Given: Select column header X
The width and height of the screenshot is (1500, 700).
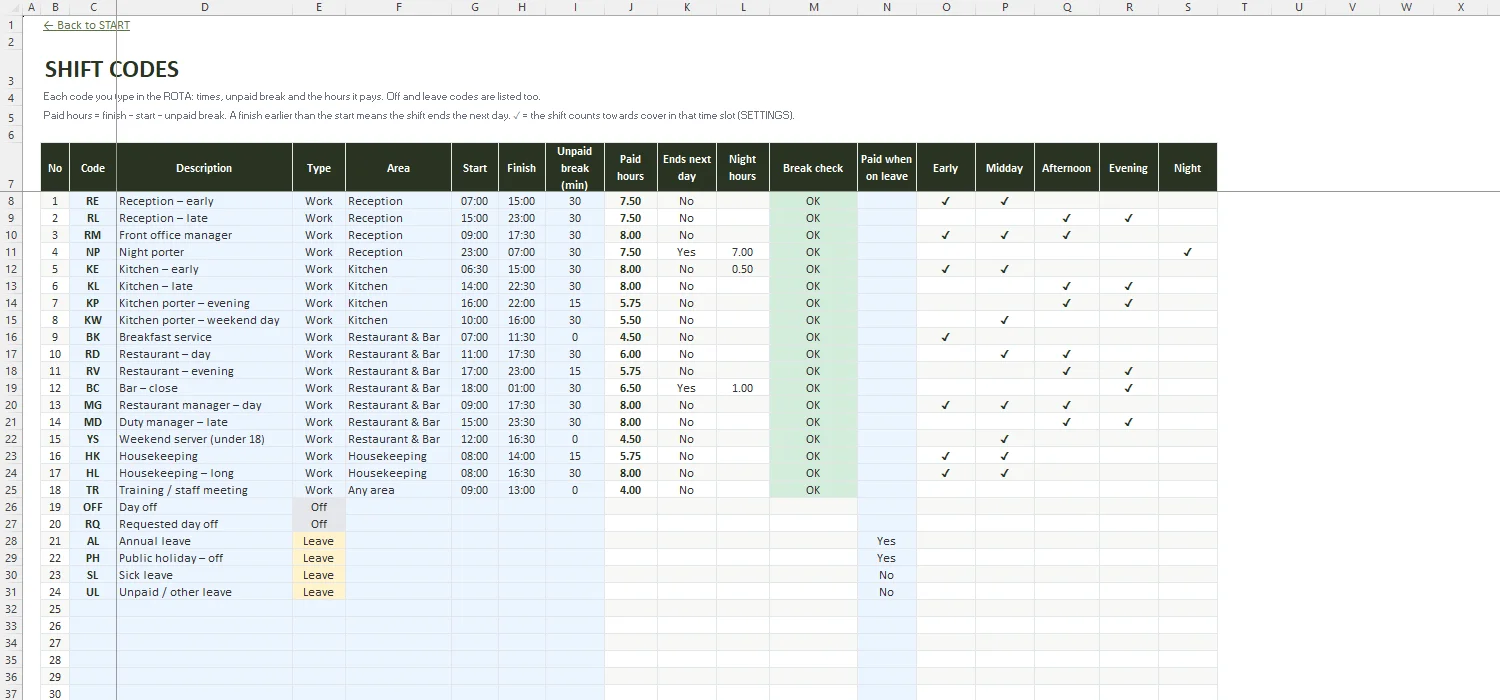Looking at the screenshot, I should [x=1460, y=7].
